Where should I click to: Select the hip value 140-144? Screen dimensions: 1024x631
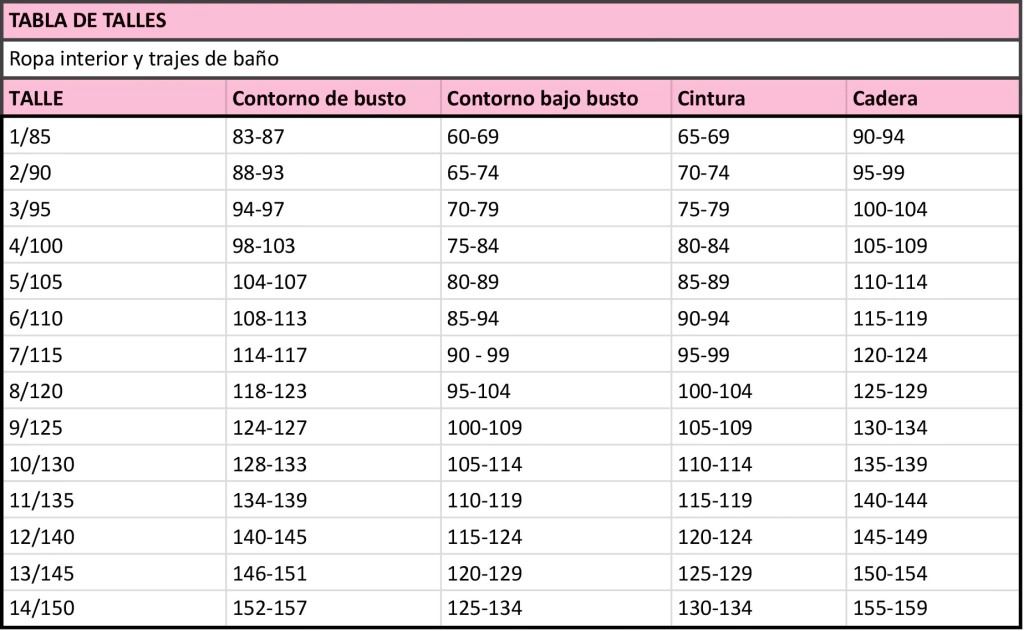pos(890,500)
